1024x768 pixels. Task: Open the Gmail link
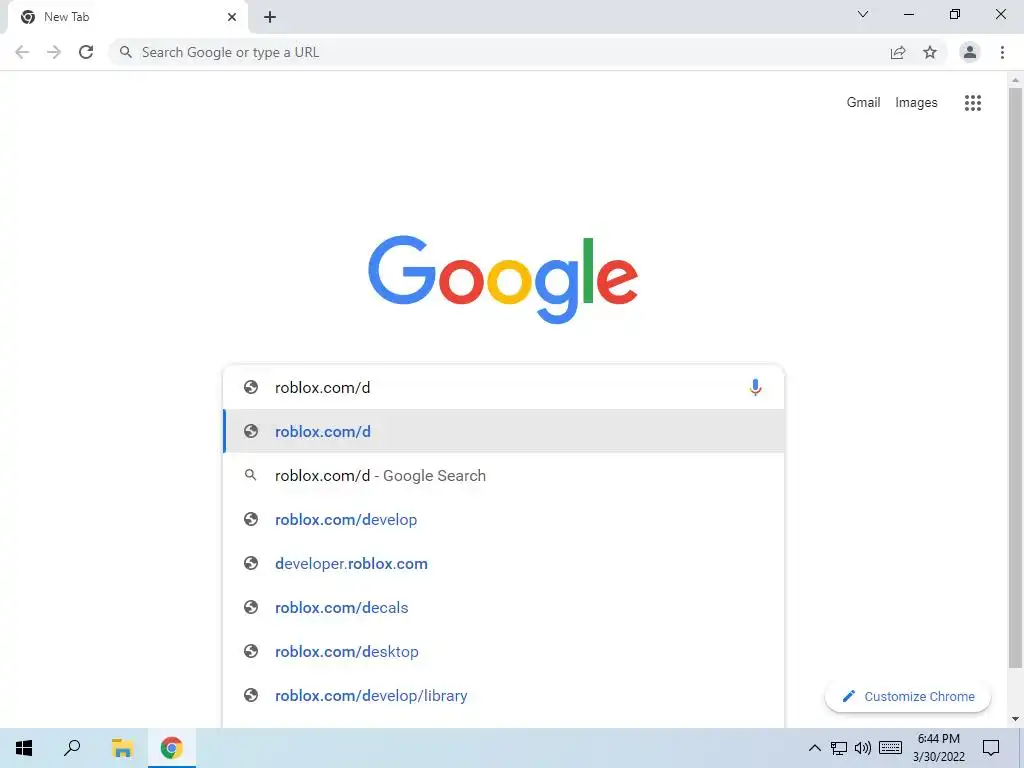tap(863, 103)
